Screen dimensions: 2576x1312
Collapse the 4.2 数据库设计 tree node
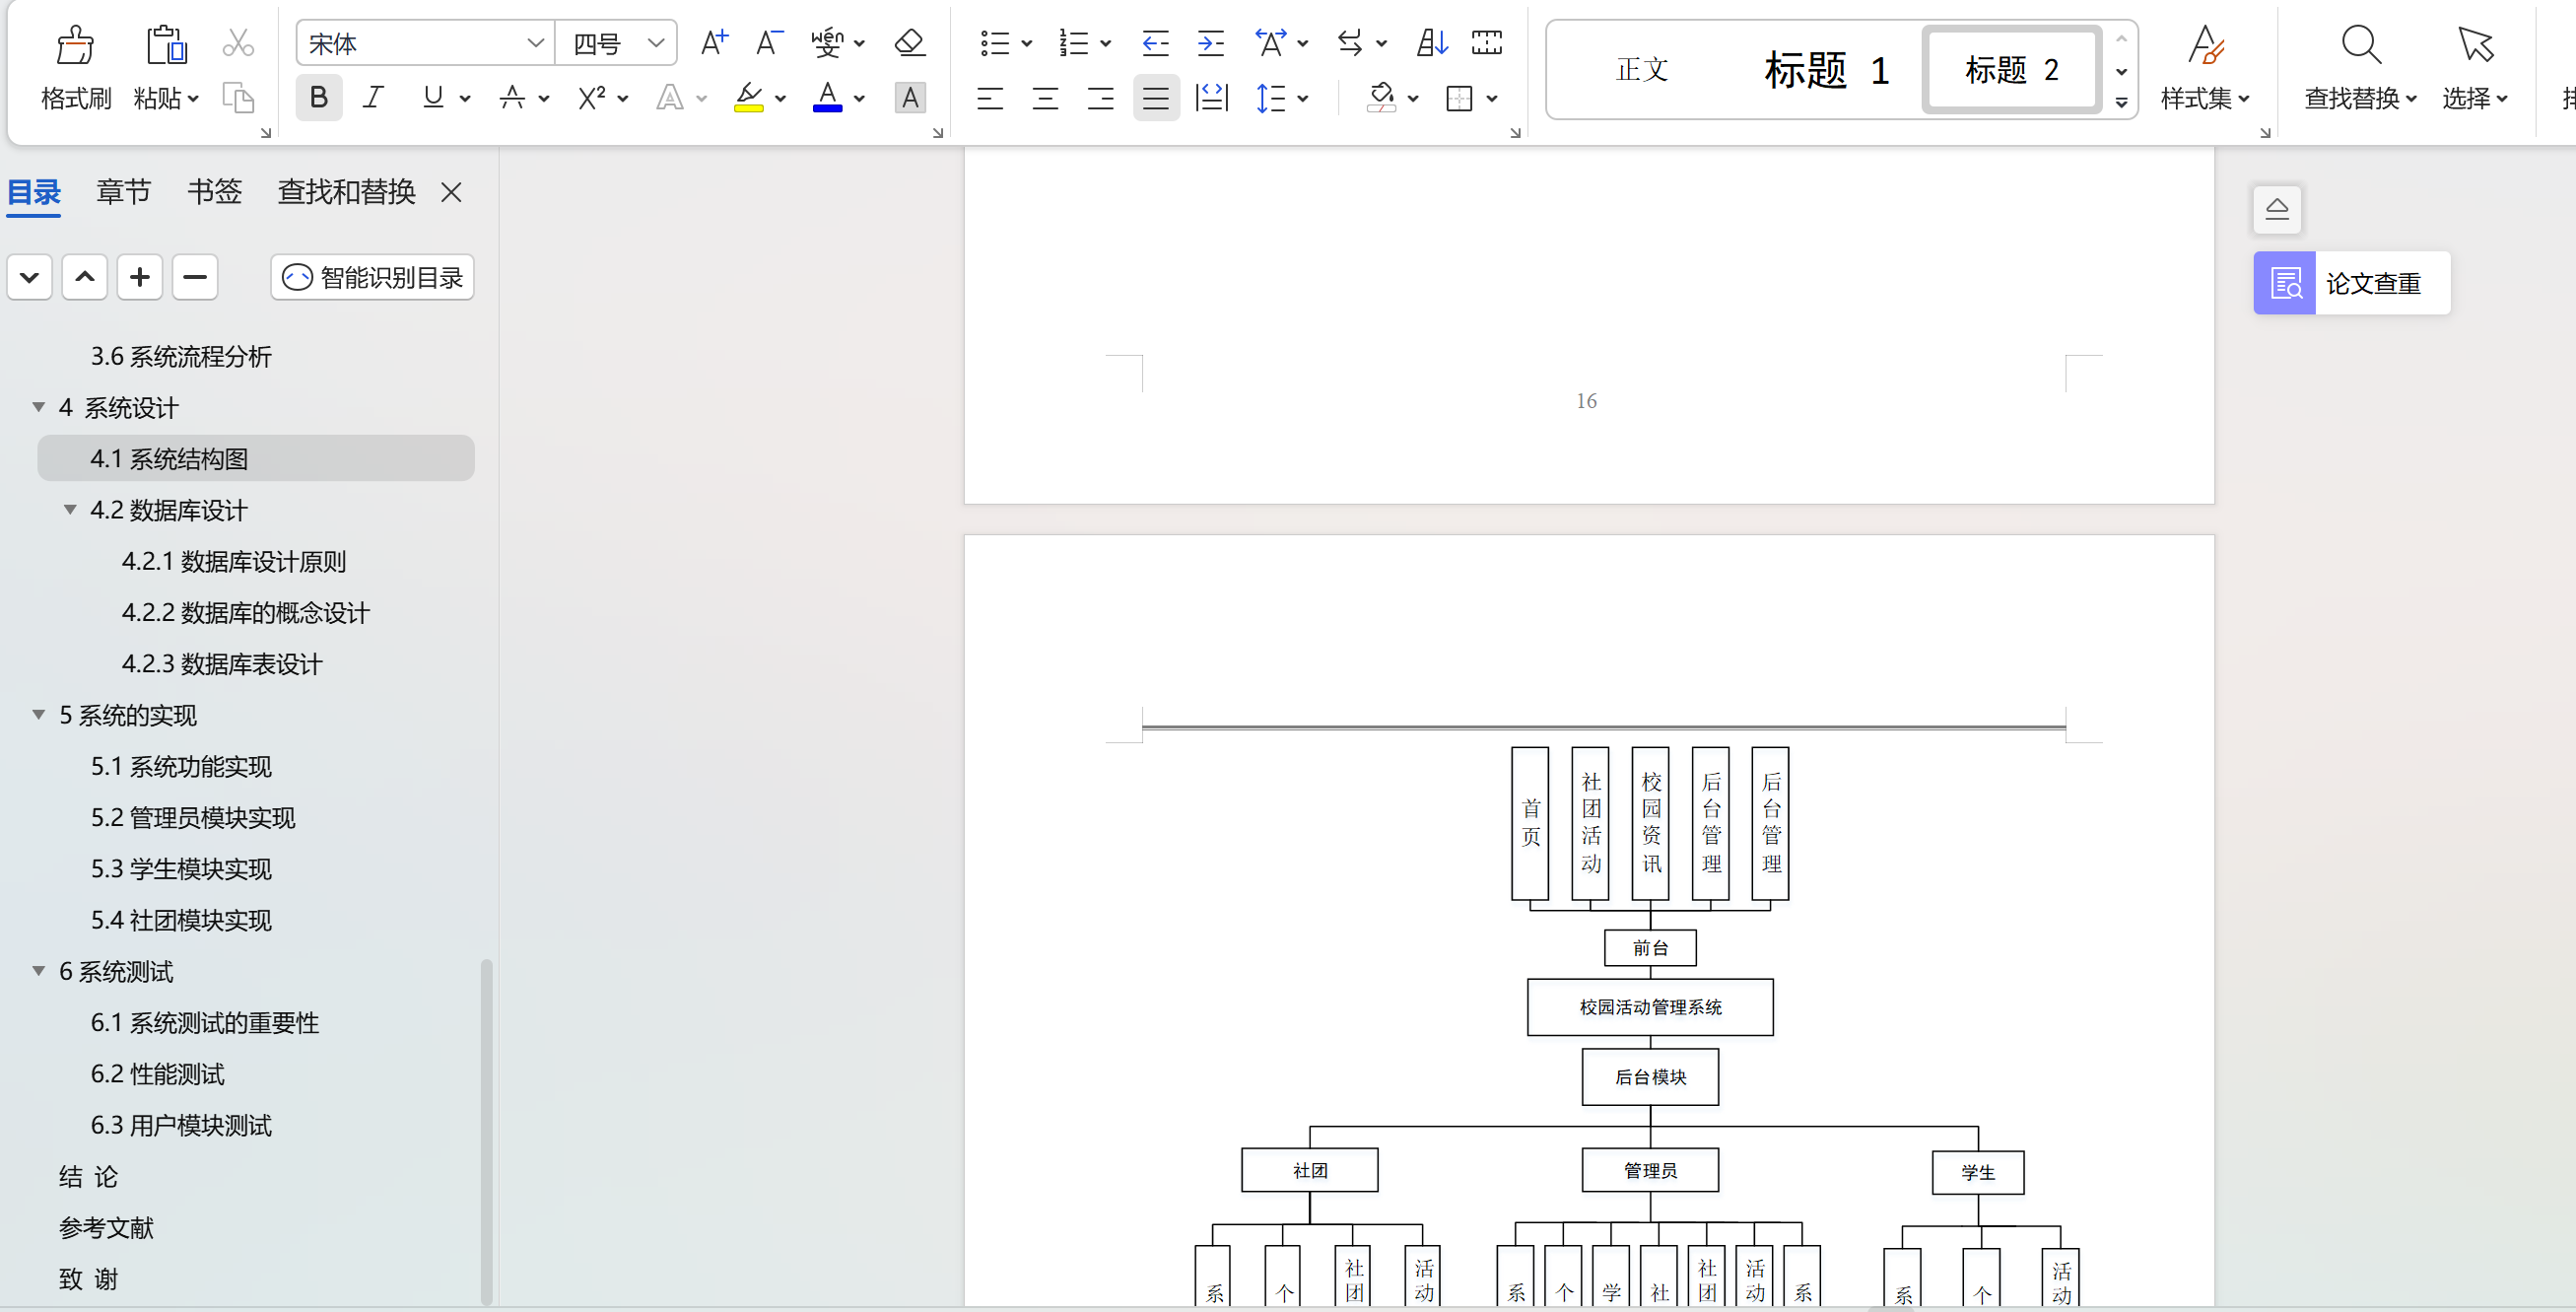[x=70, y=510]
